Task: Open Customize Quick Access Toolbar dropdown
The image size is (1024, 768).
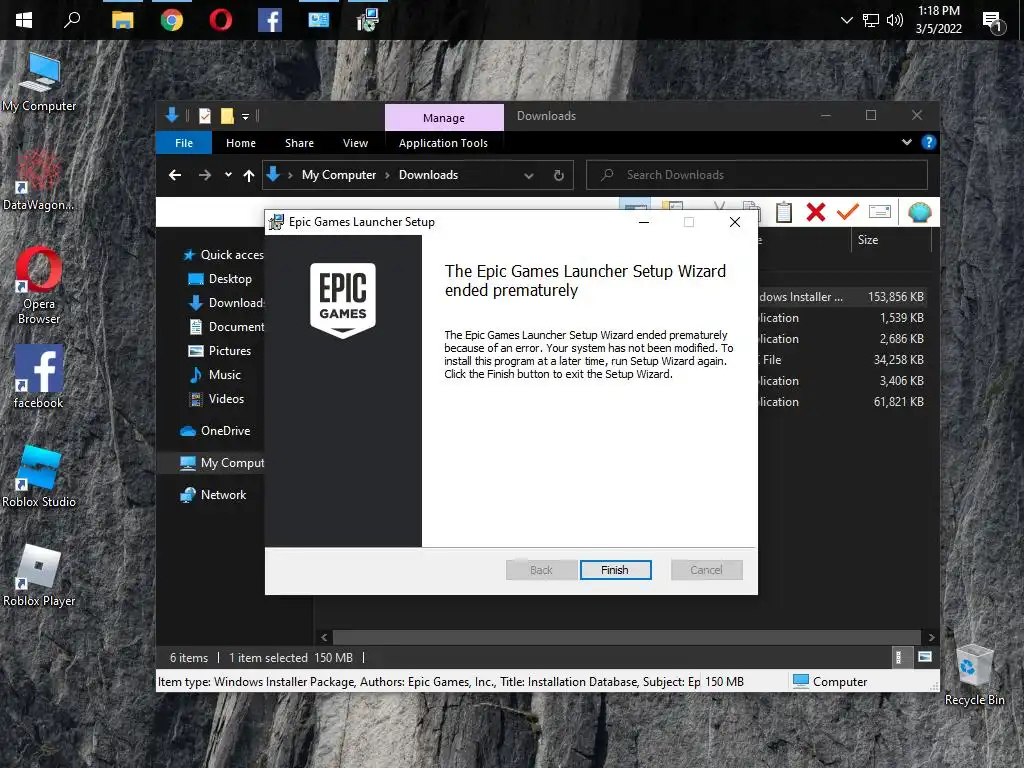Action: click(246, 116)
